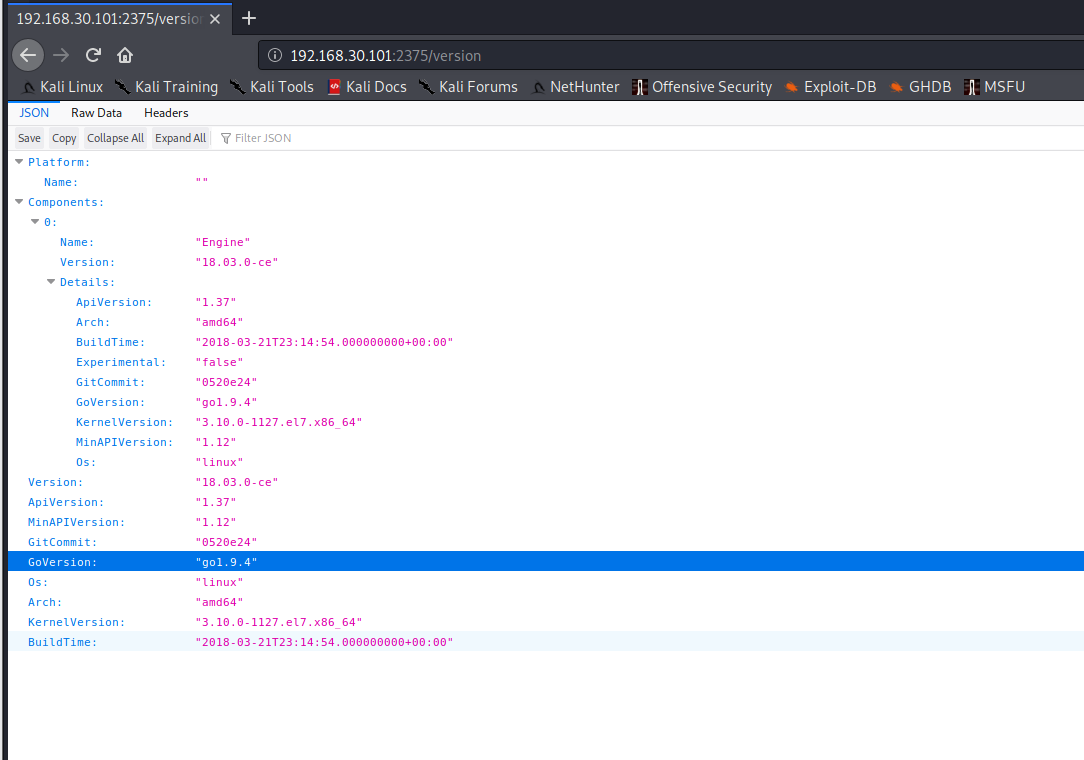Switch to the JSON viewer tab
Screen dimensions: 1084x760
[x=34, y=113]
